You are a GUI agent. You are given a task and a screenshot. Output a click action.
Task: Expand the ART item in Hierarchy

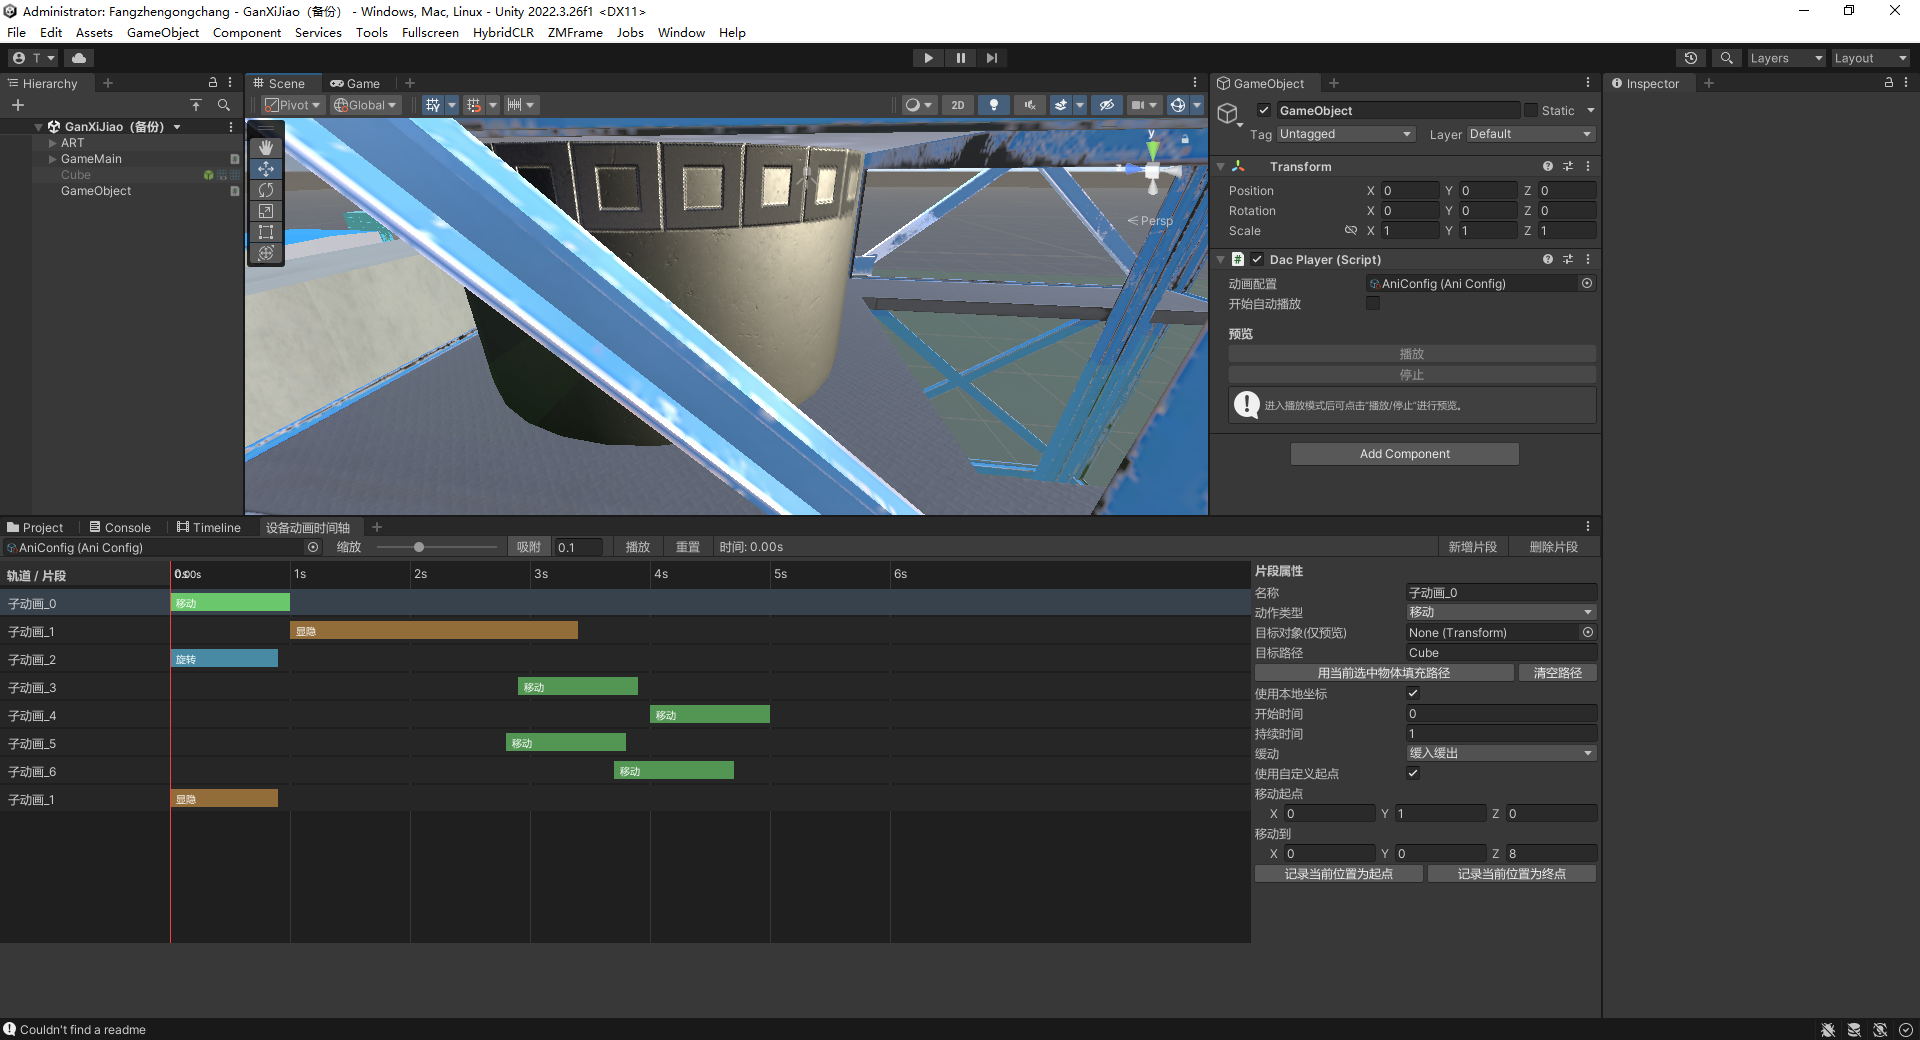[52, 143]
